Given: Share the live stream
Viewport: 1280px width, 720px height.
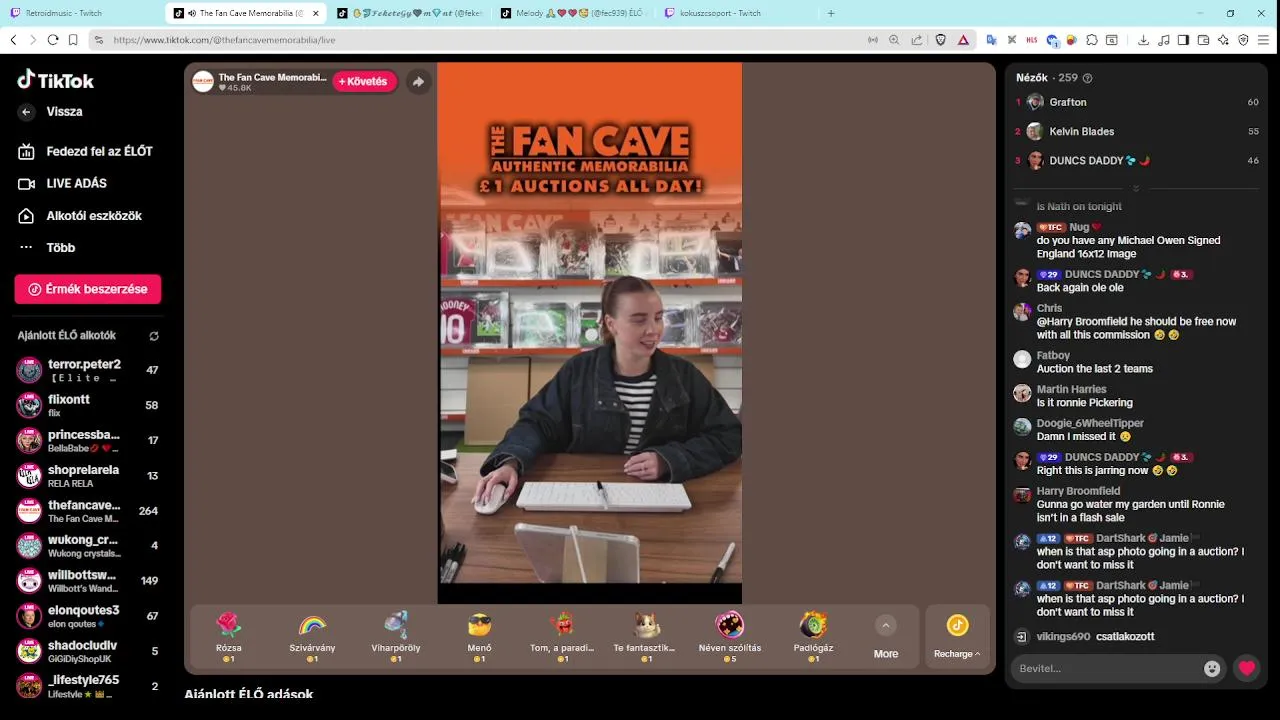Looking at the screenshot, I should click(x=419, y=82).
